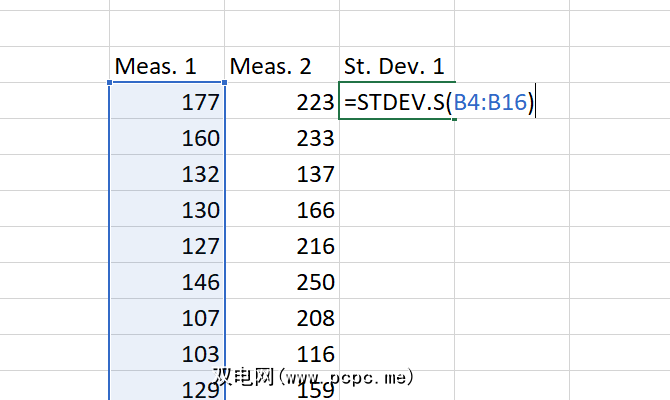Click inside the STDEV.S formula cell
The height and width of the screenshot is (400, 670).
pyautogui.click(x=440, y=102)
